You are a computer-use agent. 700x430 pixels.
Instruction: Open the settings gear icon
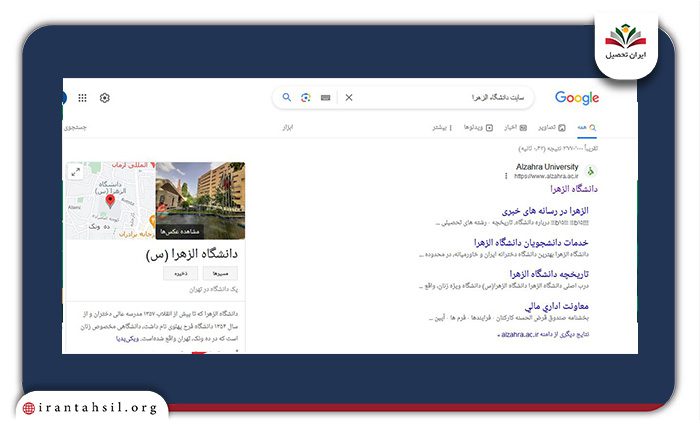coord(104,98)
